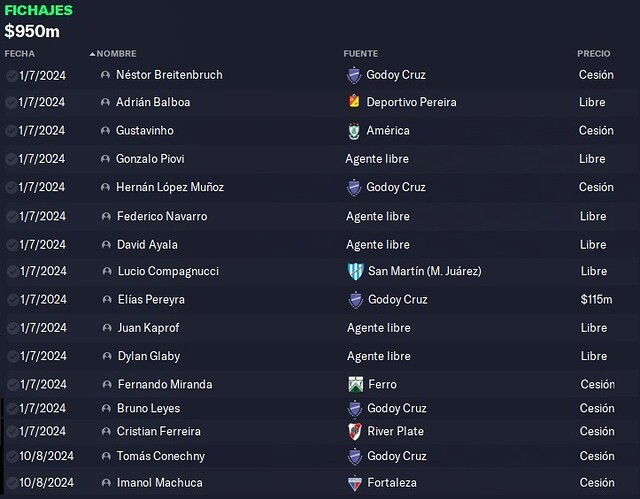Toggle the check circle for Néstor Breitenbruch

[x=11, y=75]
